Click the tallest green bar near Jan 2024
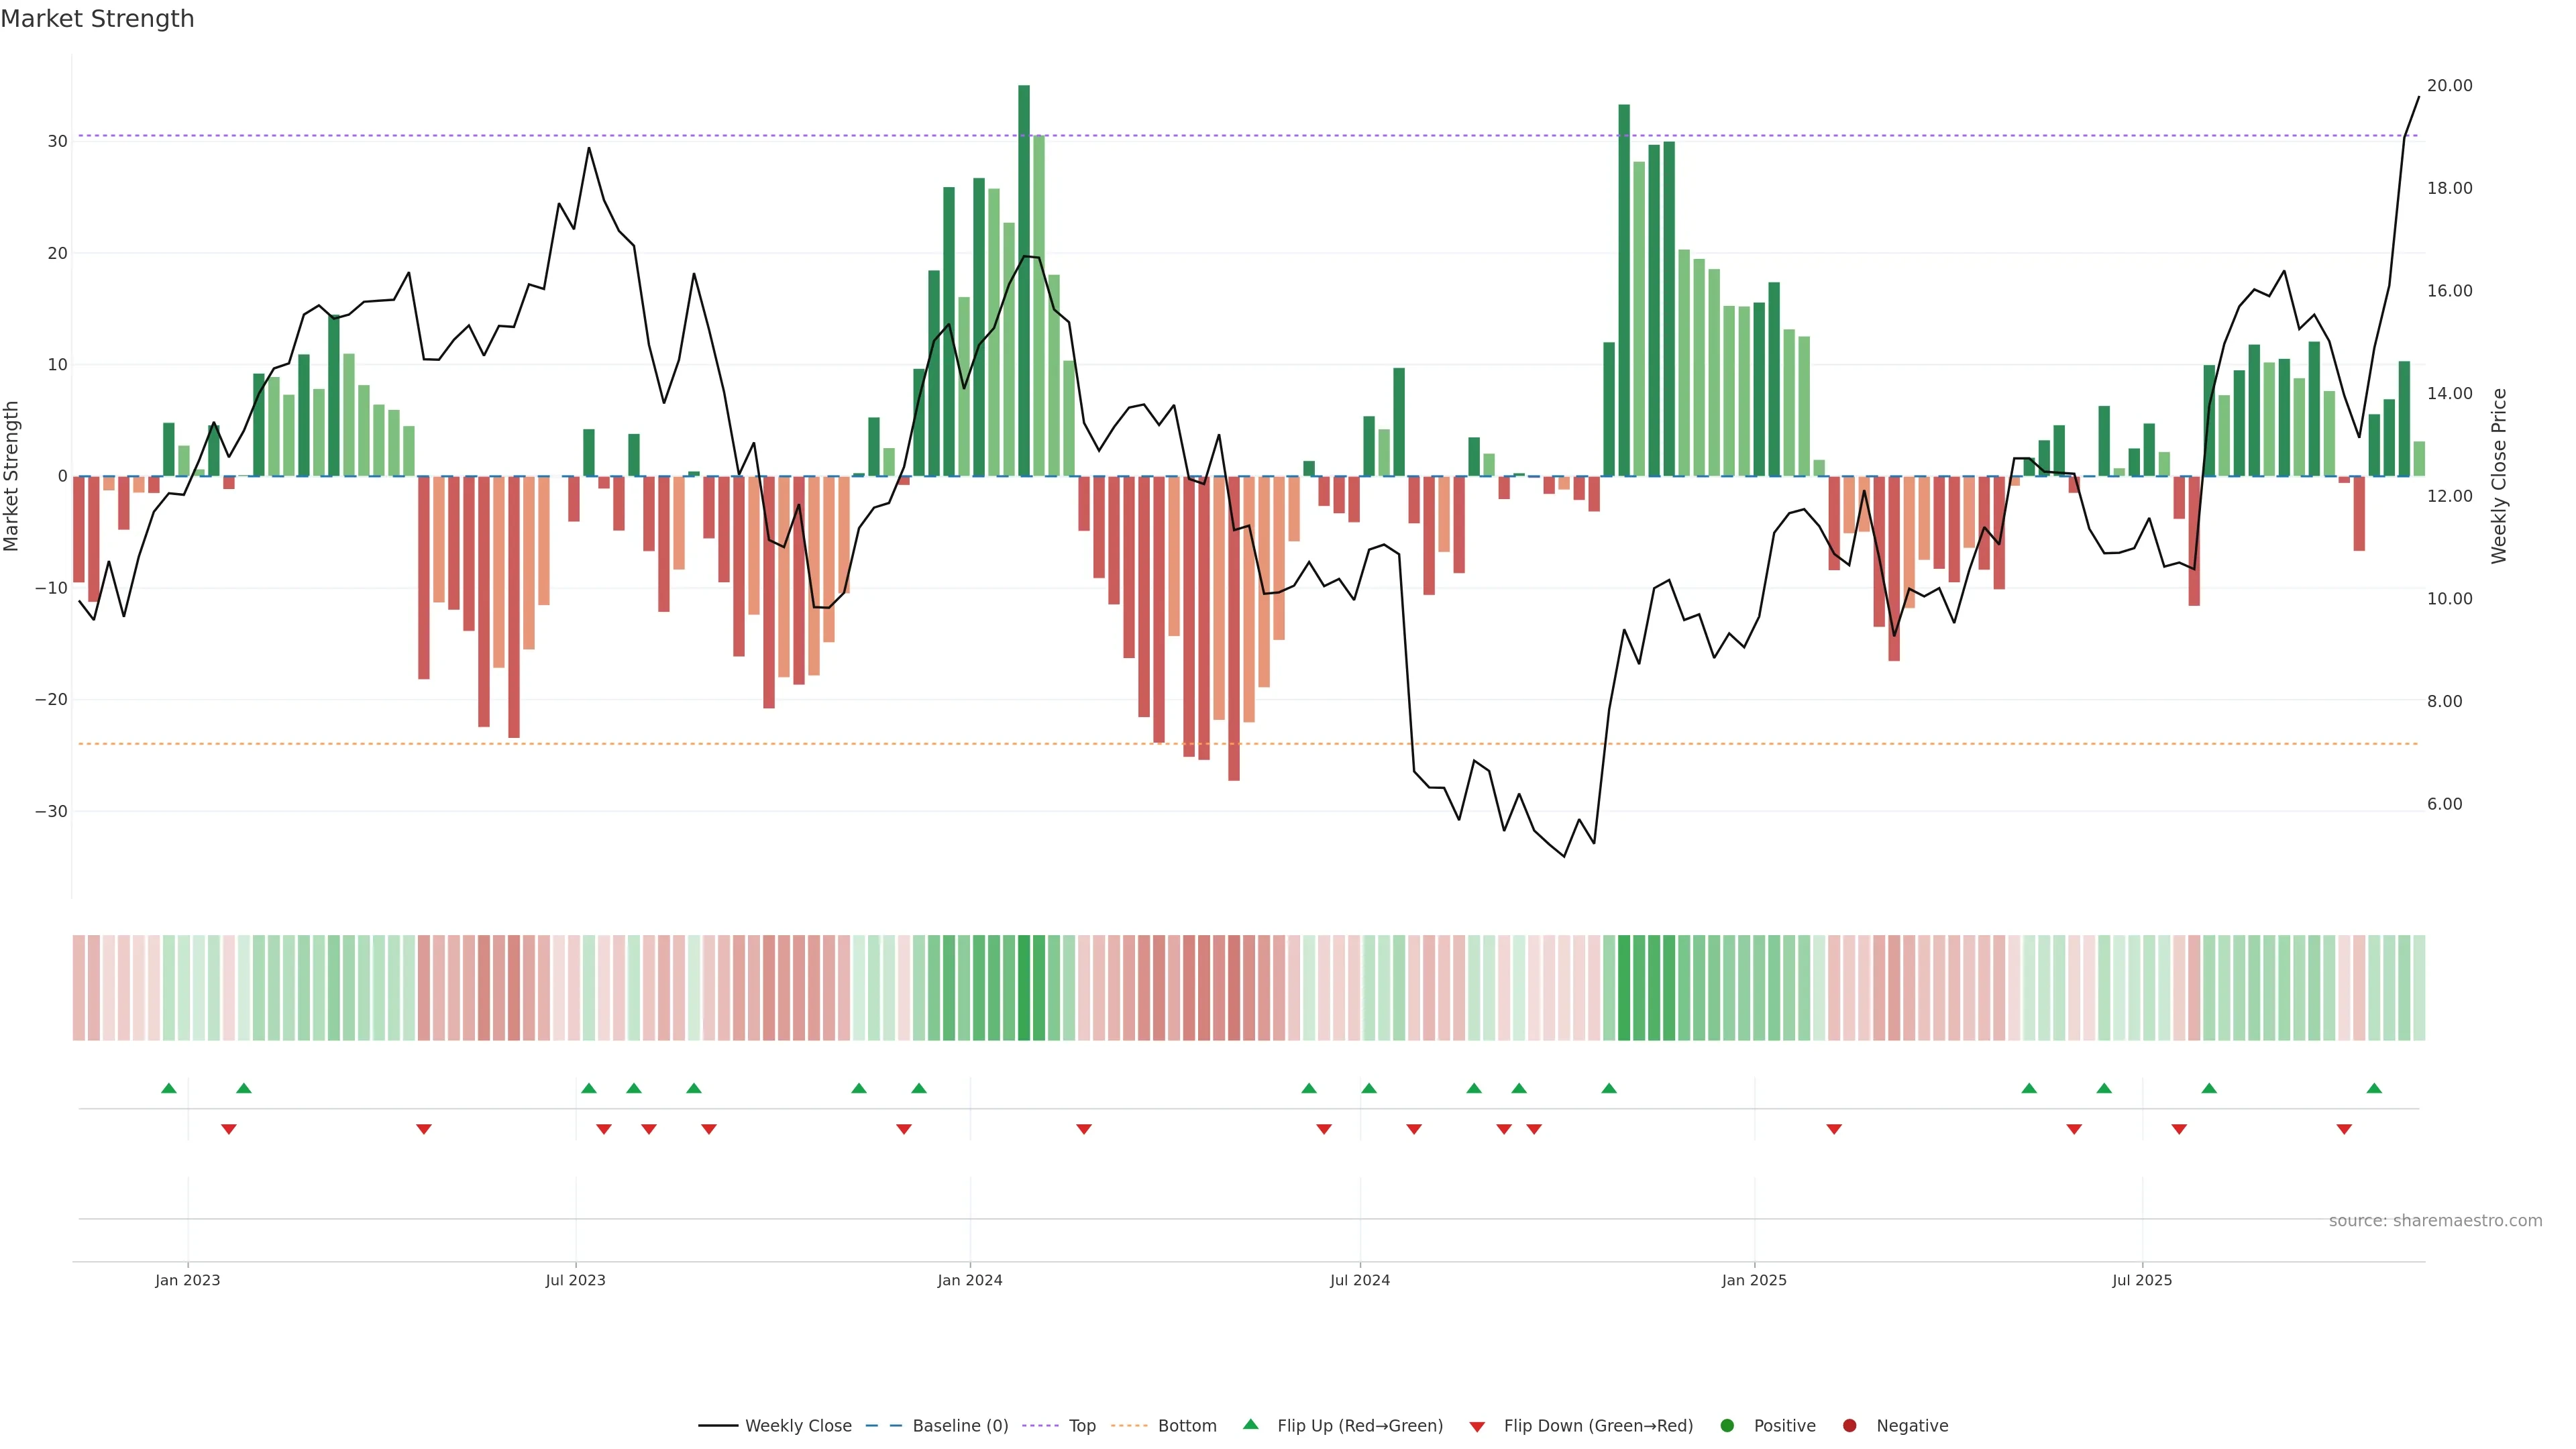Viewport: 2576px width, 1449px height. point(1024,280)
